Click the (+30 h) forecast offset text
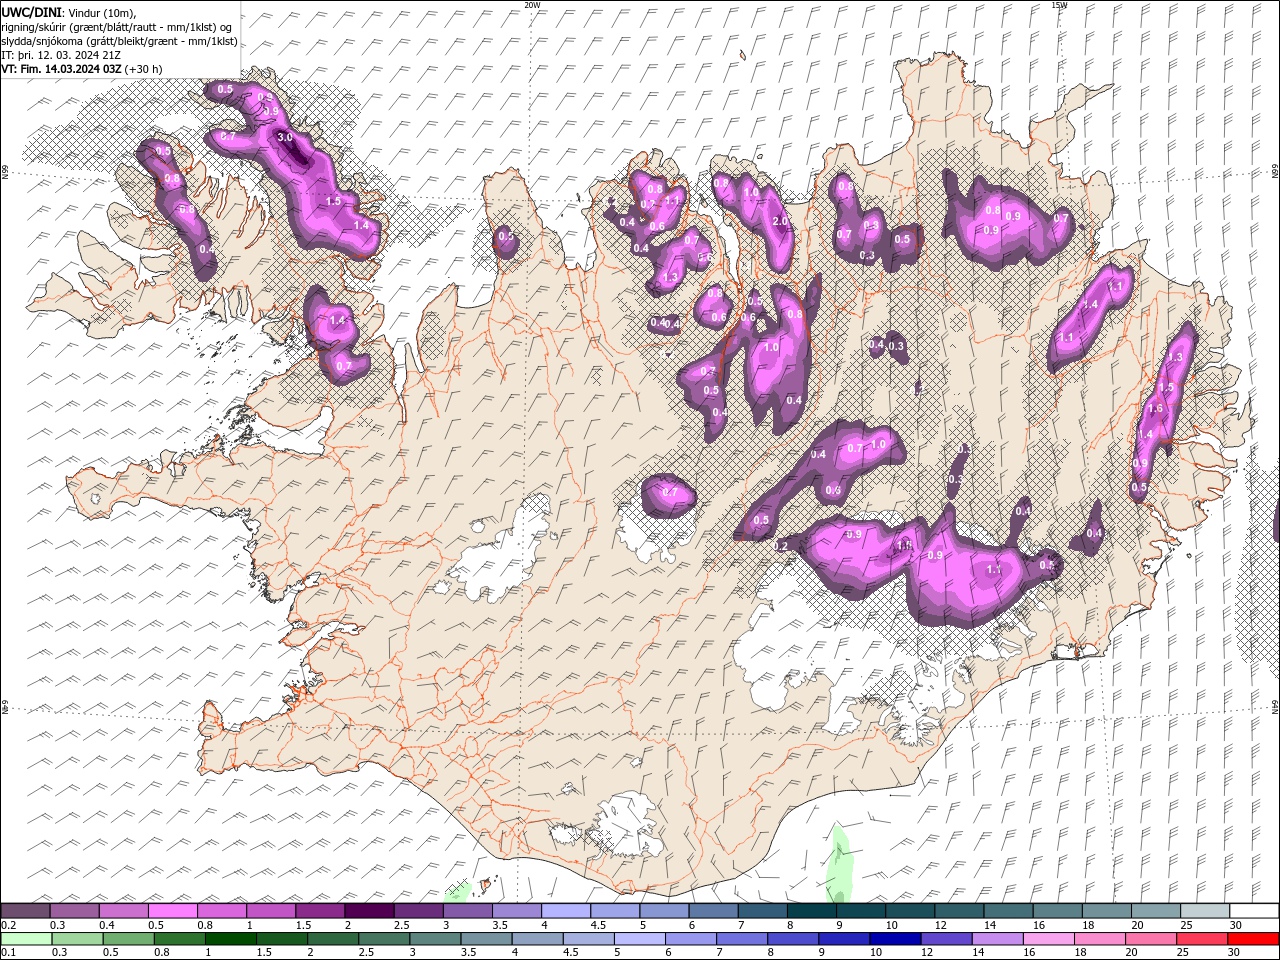The image size is (1280, 960). tap(144, 69)
